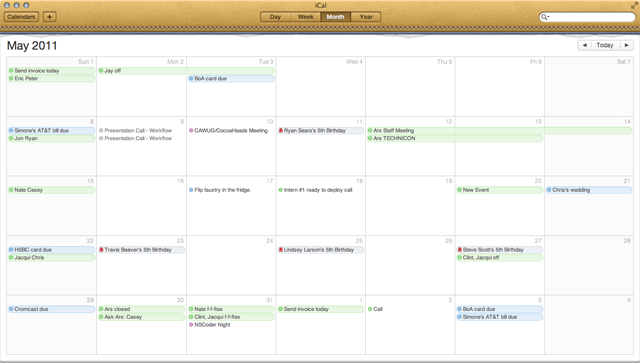Click the May 28 day cell
640x363 pixels.
click(589, 265)
